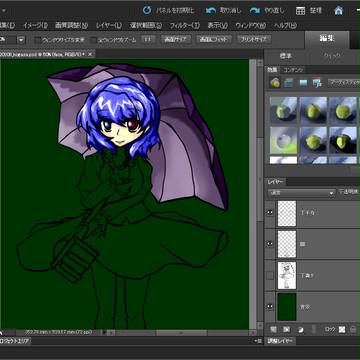The image size is (360, 360).
Task: Select the second transparent layer thumbnail
Action: [x=287, y=244]
